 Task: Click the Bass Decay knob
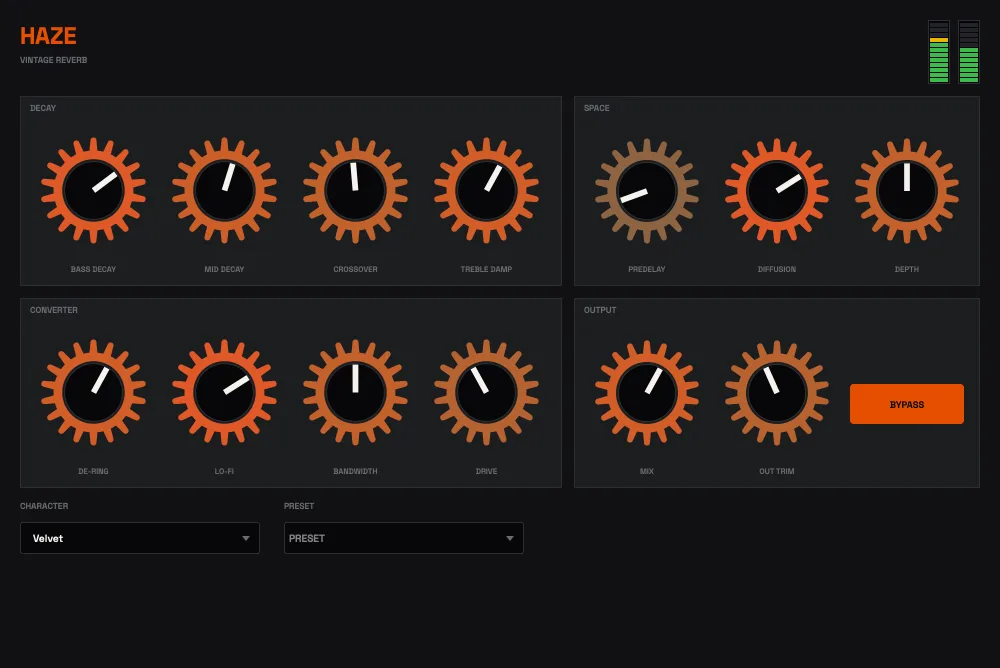pos(93,190)
